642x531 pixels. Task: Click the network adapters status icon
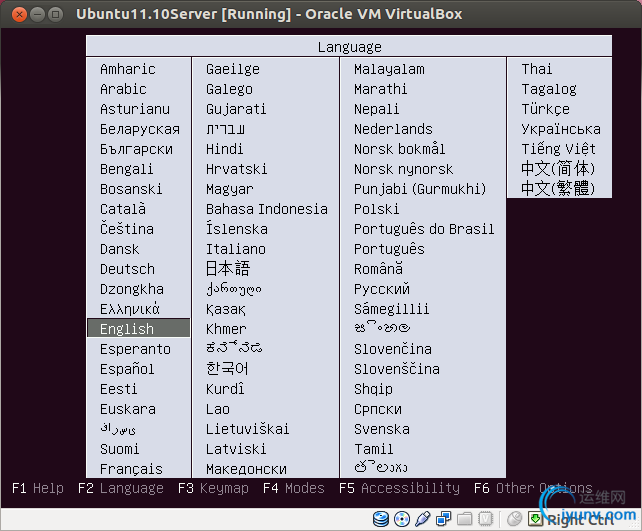point(443,519)
